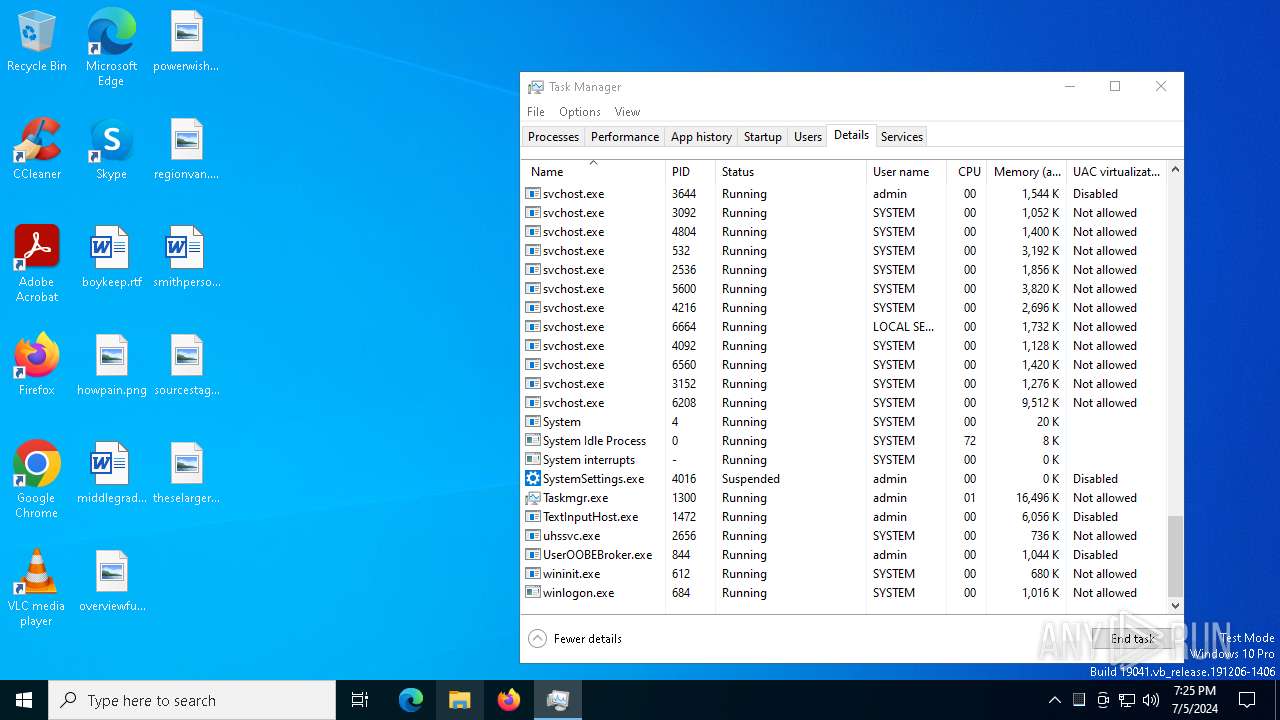Viewport: 1280px width, 720px height.
Task: Launch VLC media player from desktop
Action: [37, 588]
